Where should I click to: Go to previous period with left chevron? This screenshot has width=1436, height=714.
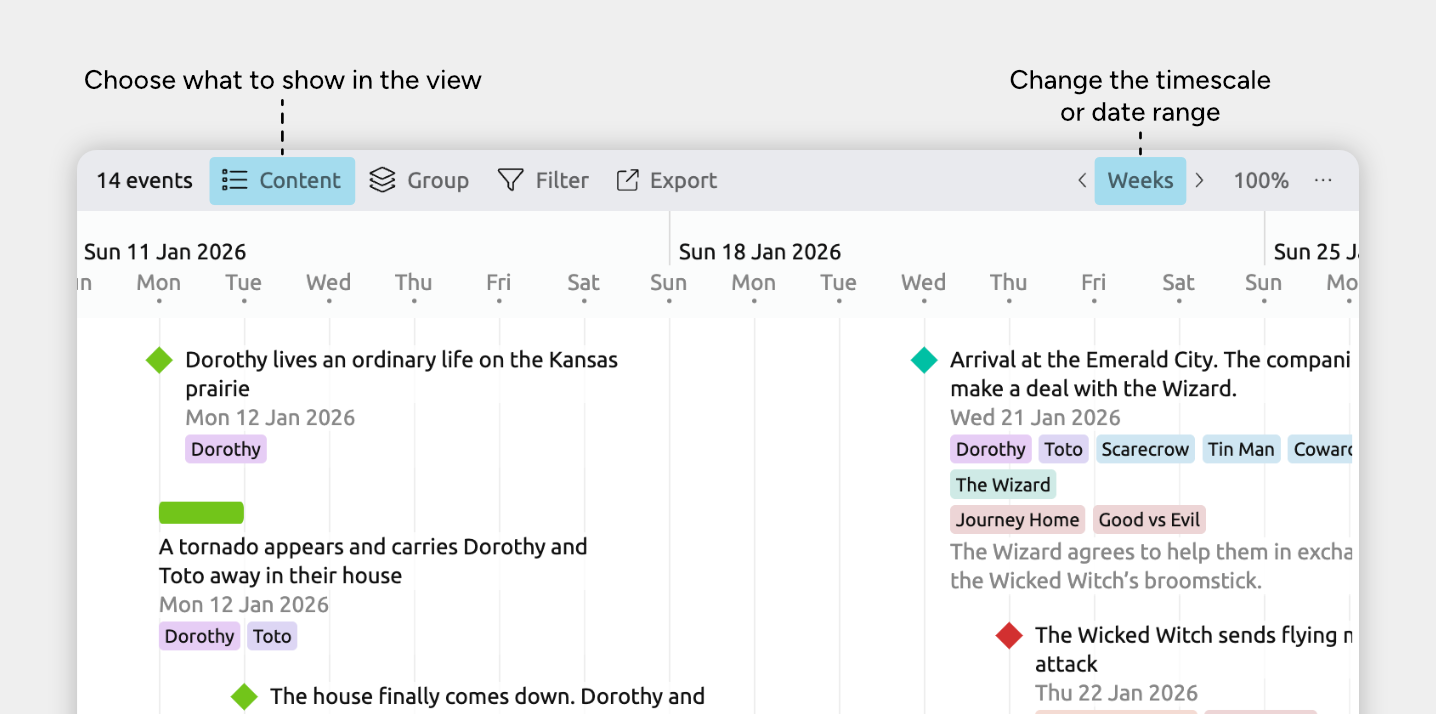click(x=1082, y=180)
